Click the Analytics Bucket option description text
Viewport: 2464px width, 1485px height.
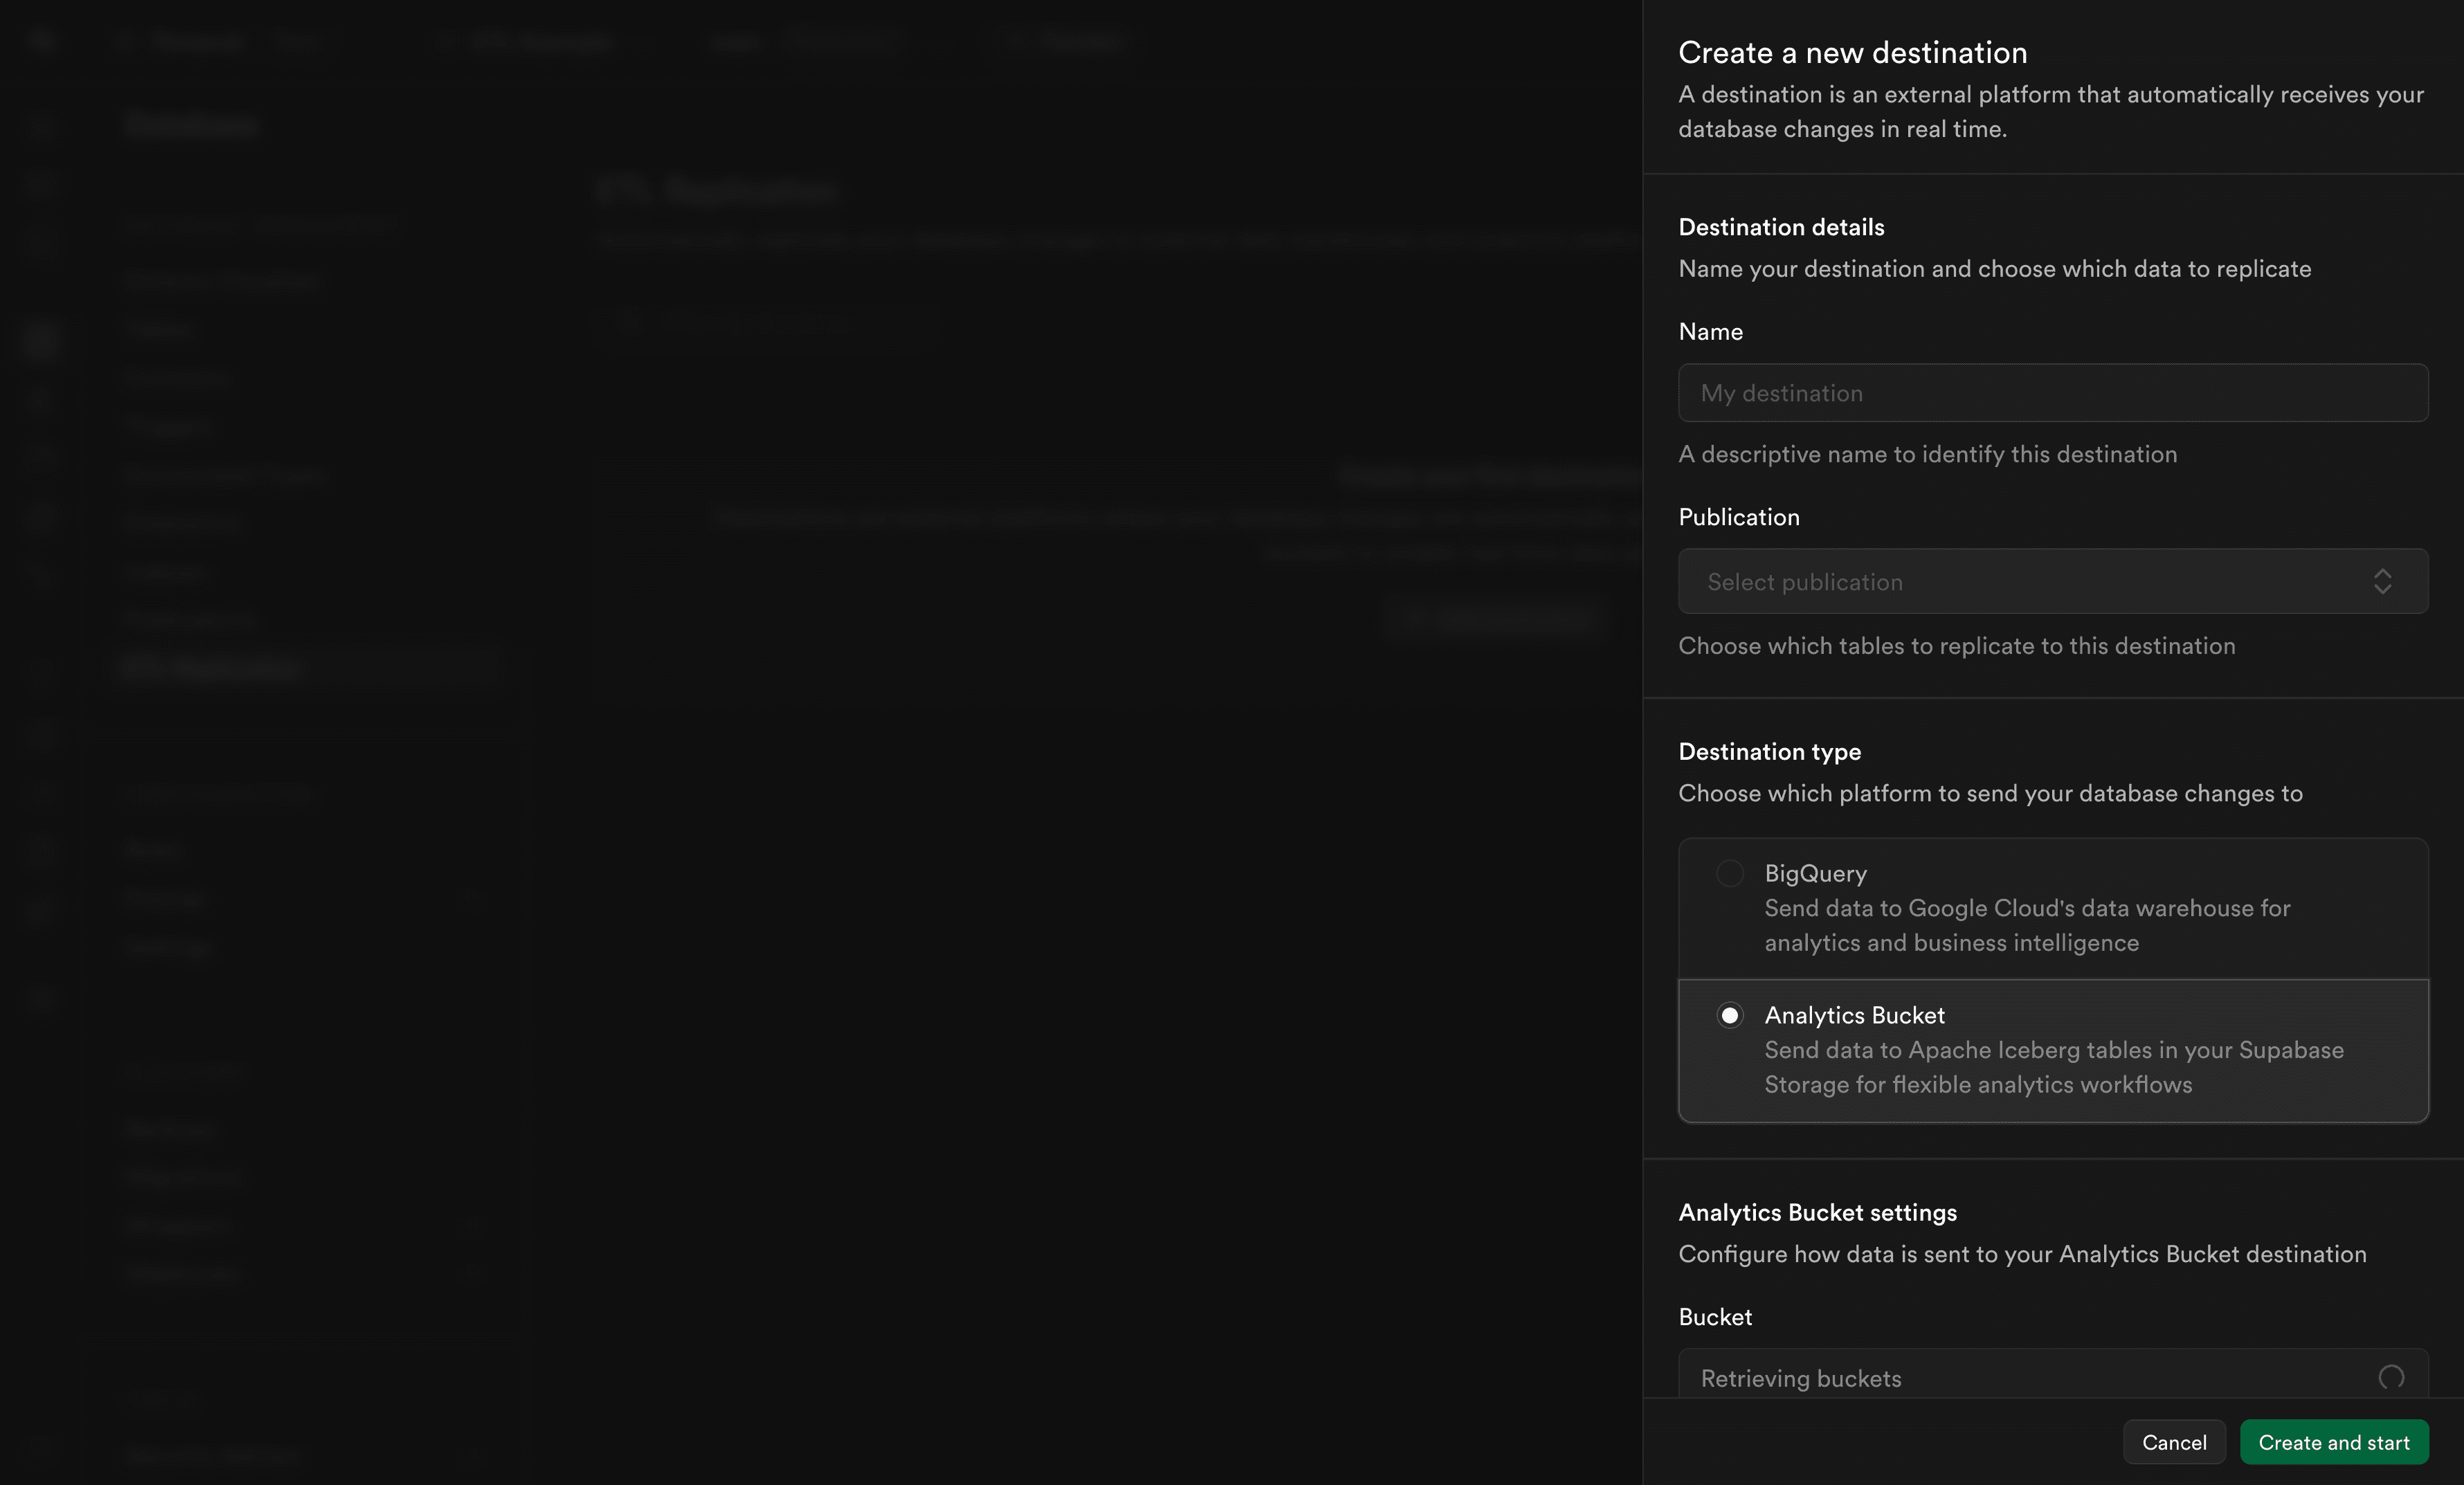point(2052,1067)
